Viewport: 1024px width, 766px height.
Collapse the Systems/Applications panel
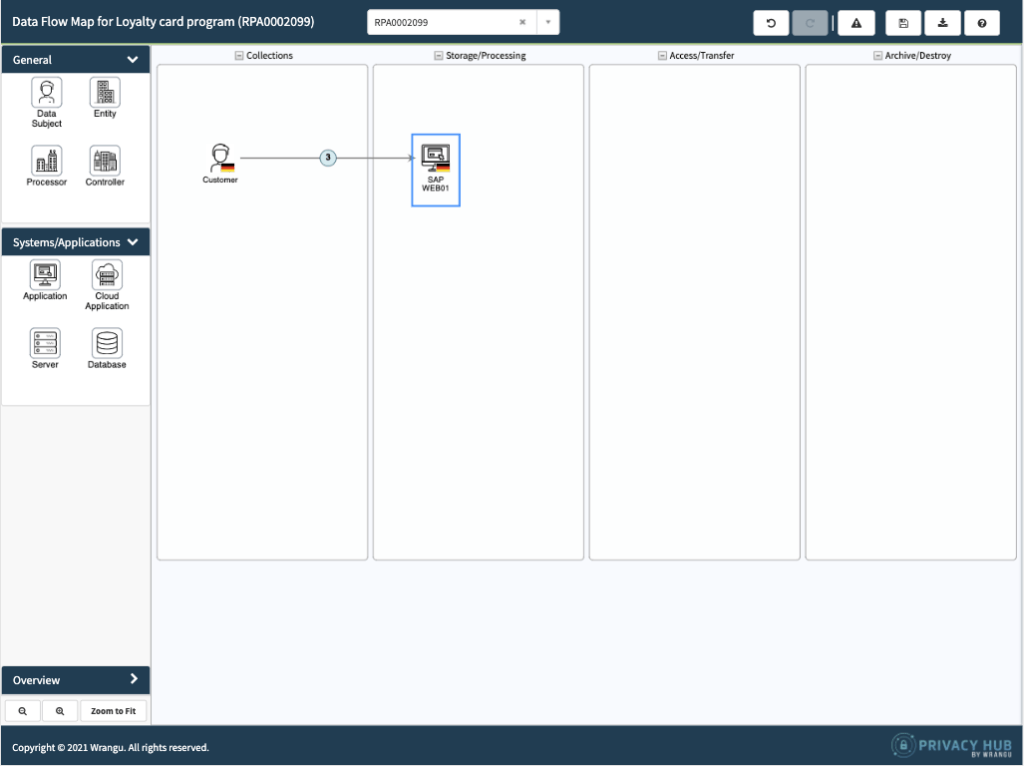point(133,242)
